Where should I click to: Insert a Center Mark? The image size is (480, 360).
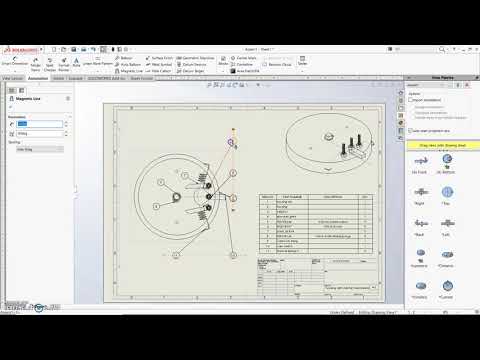coord(244,58)
